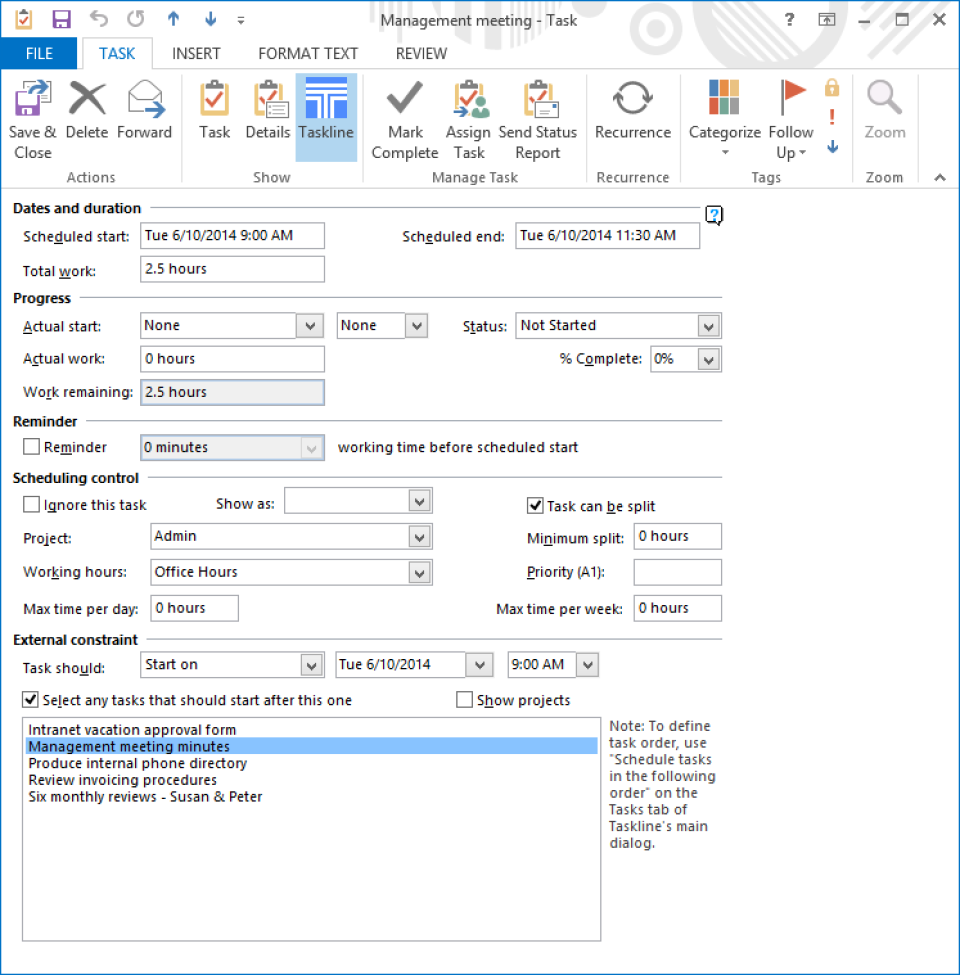Image resolution: width=960 pixels, height=975 pixels.
Task: Go to the Previous Item with the up arrow
Action: coord(173,19)
